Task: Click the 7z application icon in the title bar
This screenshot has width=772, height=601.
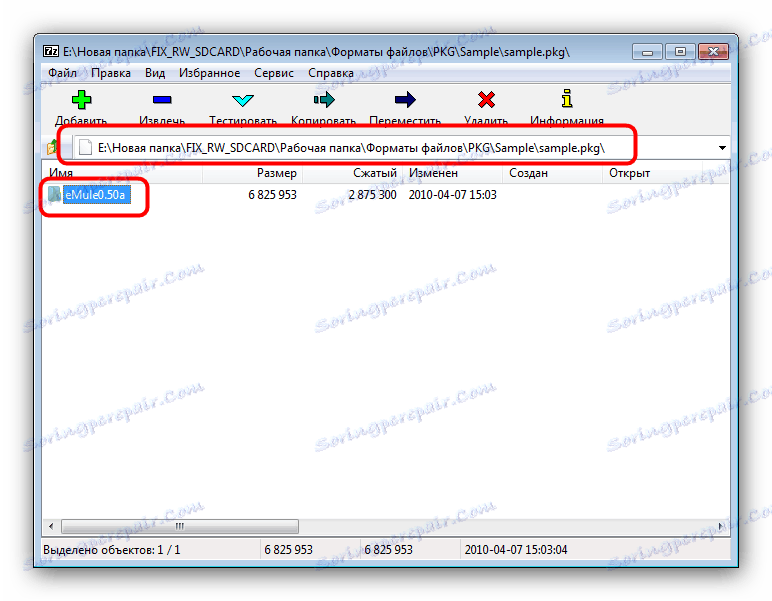Action: pyautogui.click(x=51, y=51)
